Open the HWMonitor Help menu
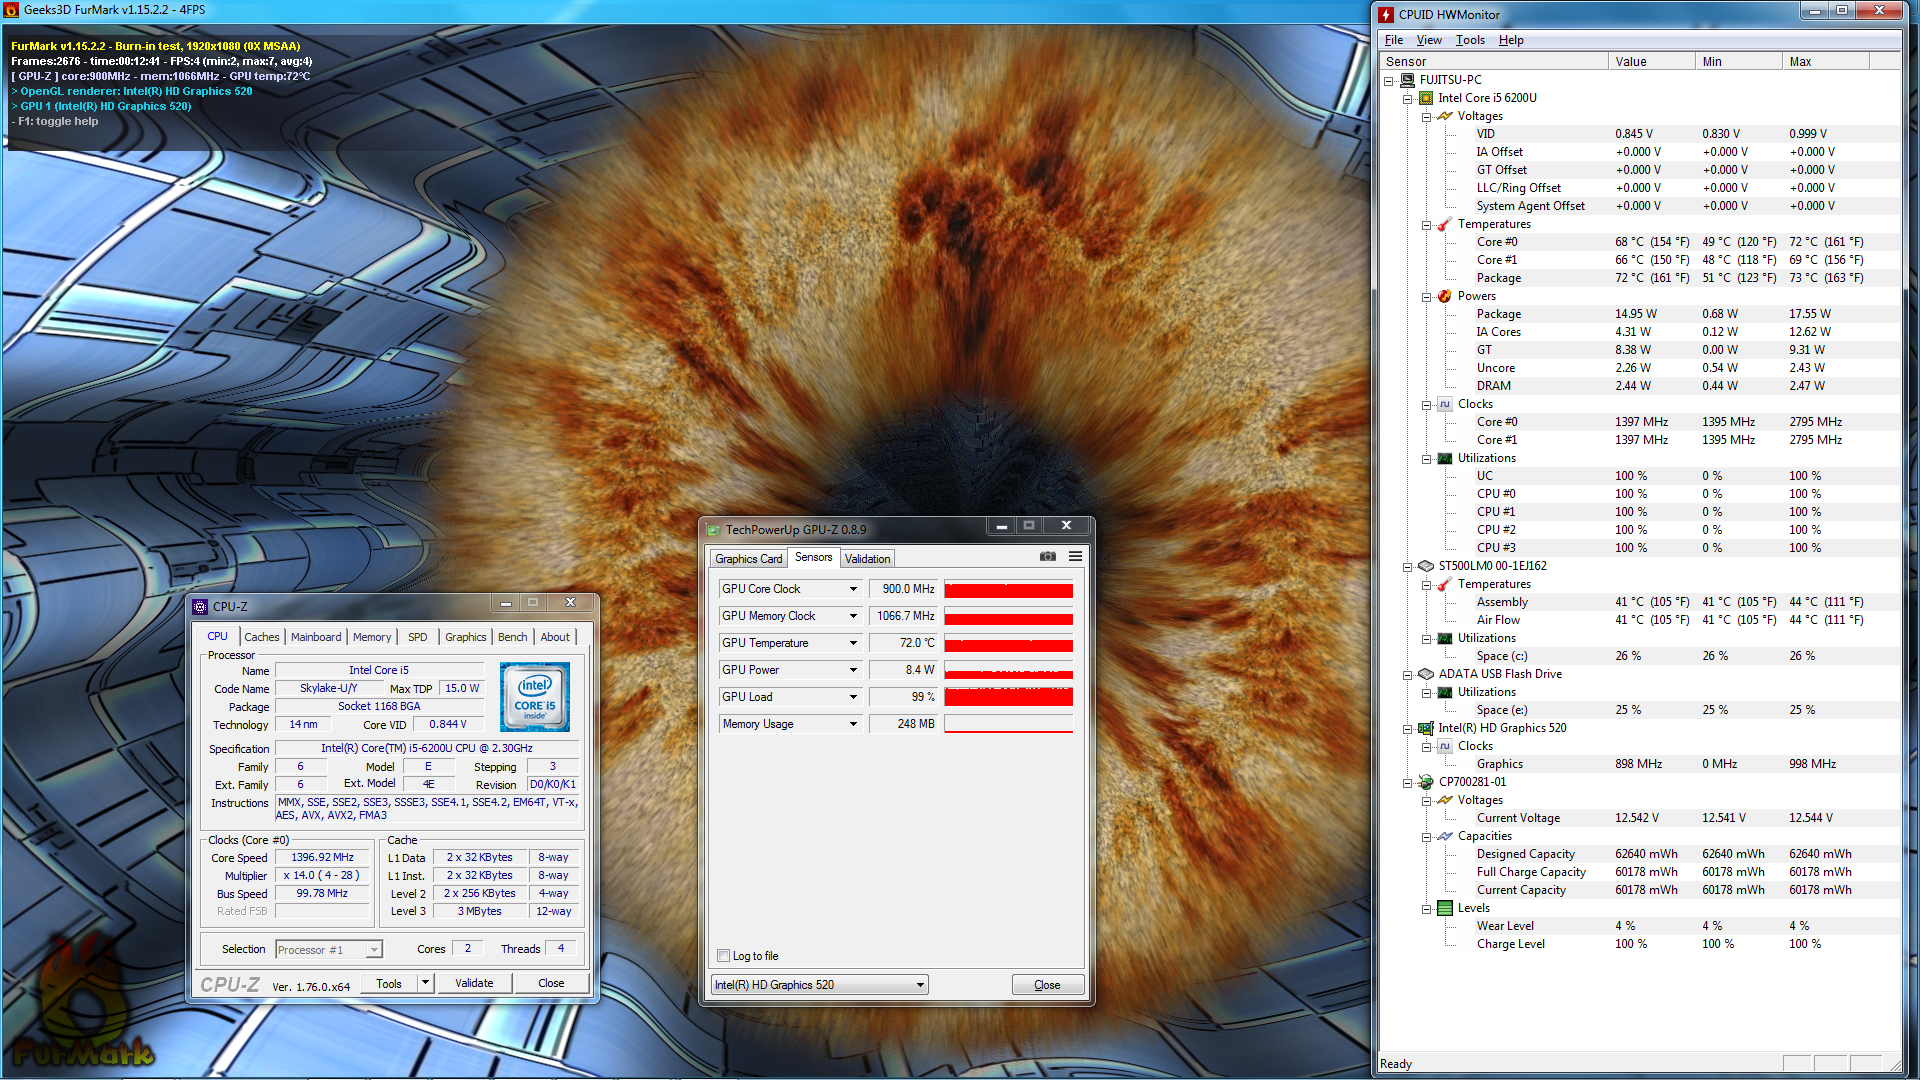 [1511, 40]
